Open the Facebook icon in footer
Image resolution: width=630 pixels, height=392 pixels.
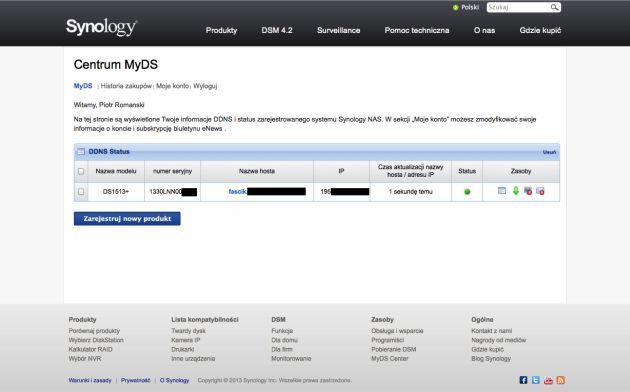click(x=523, y=380)
